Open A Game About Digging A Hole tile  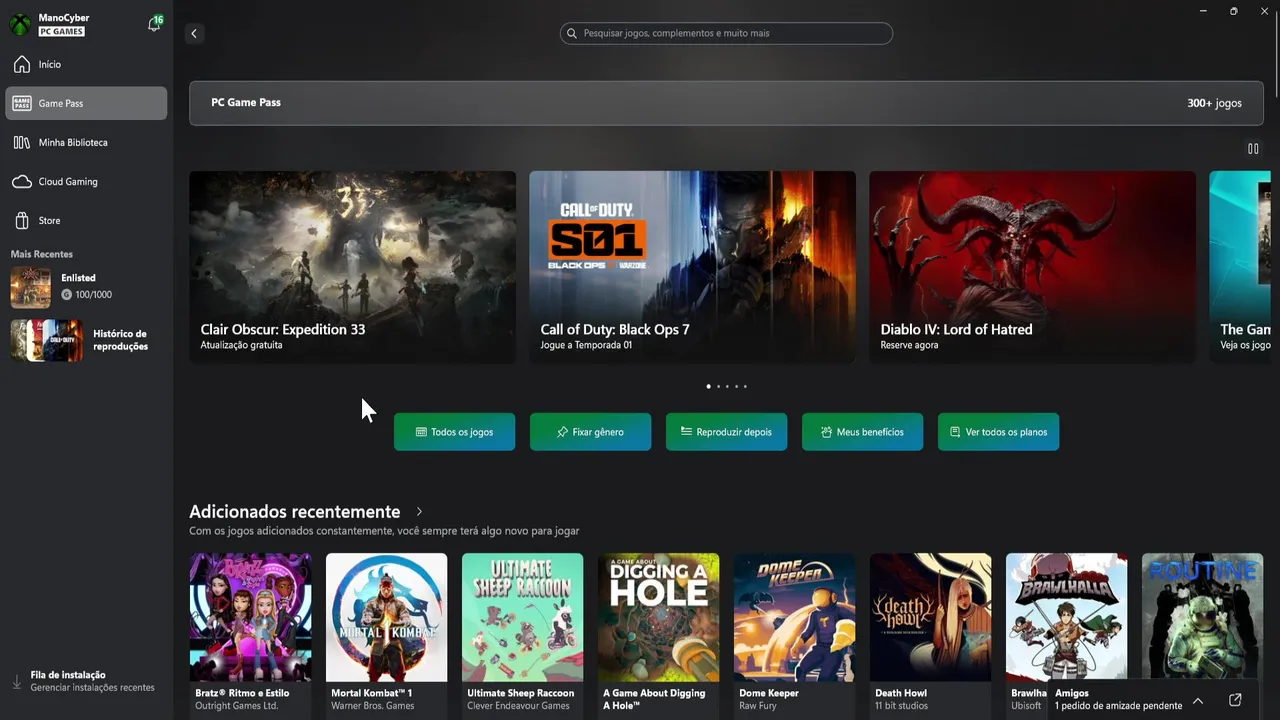658,634
